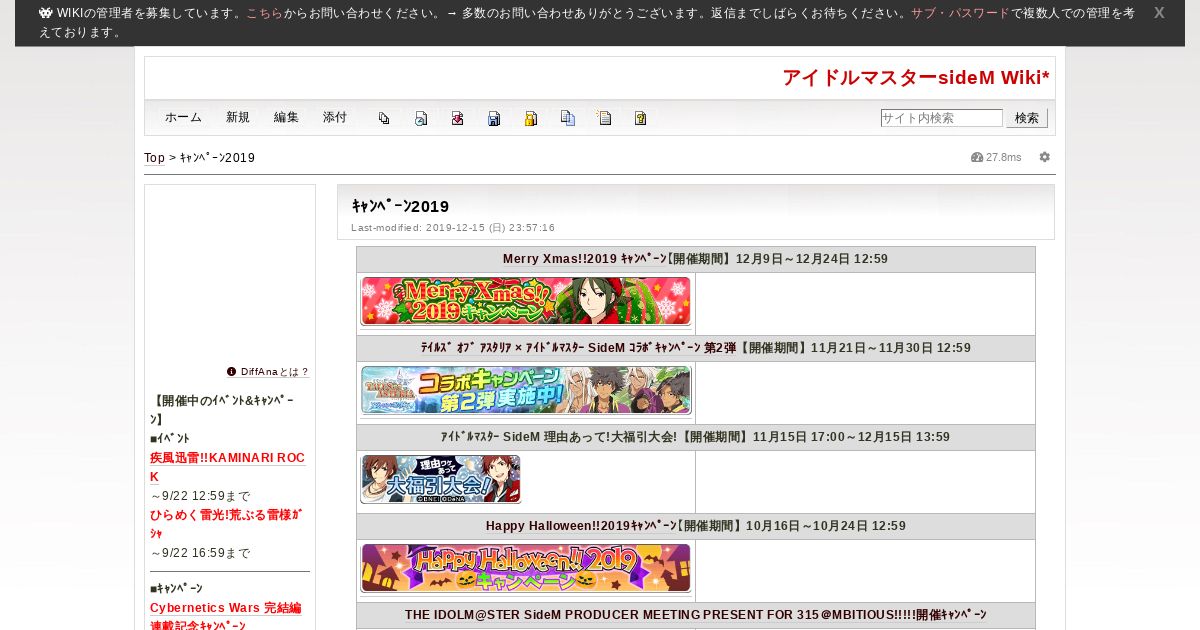The image size is (1200, 630).
Task: Click the ■ｷｬﾝﾍﾟｰﾝ sidebar label
Action: click(176, 589)
